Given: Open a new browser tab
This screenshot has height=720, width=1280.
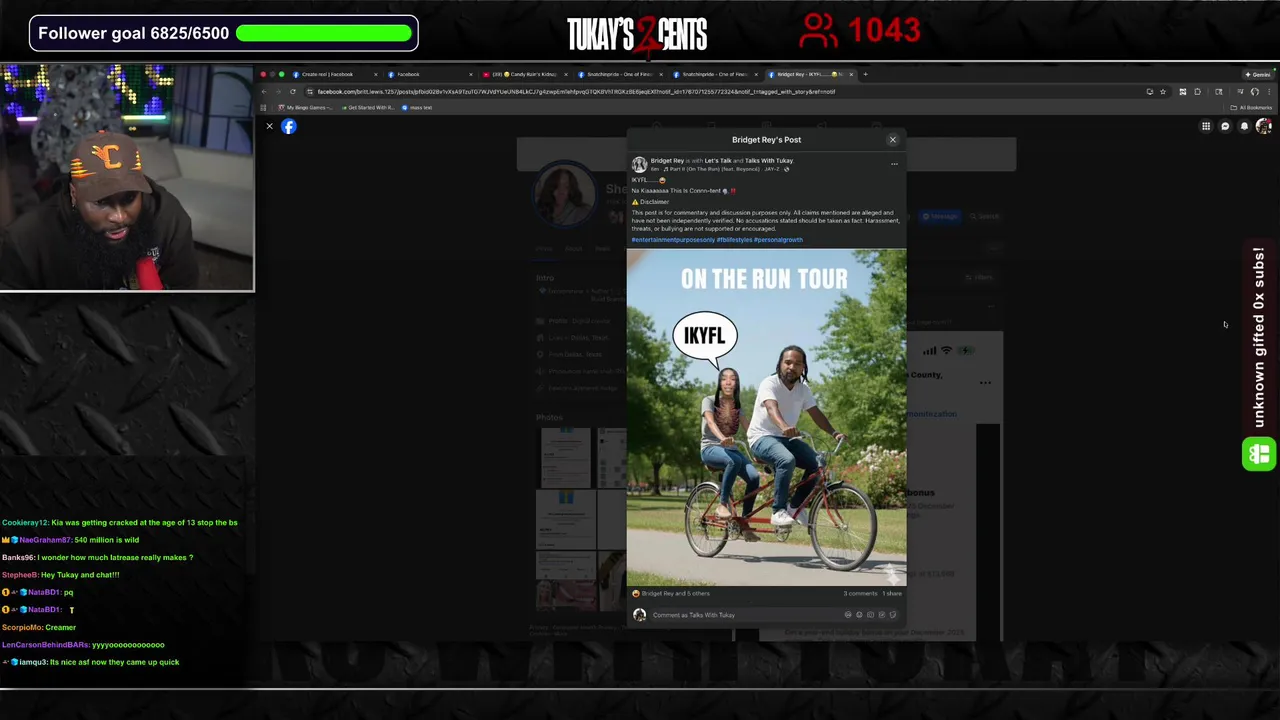Looking at the screenshot, I should [x=866, y=74].
